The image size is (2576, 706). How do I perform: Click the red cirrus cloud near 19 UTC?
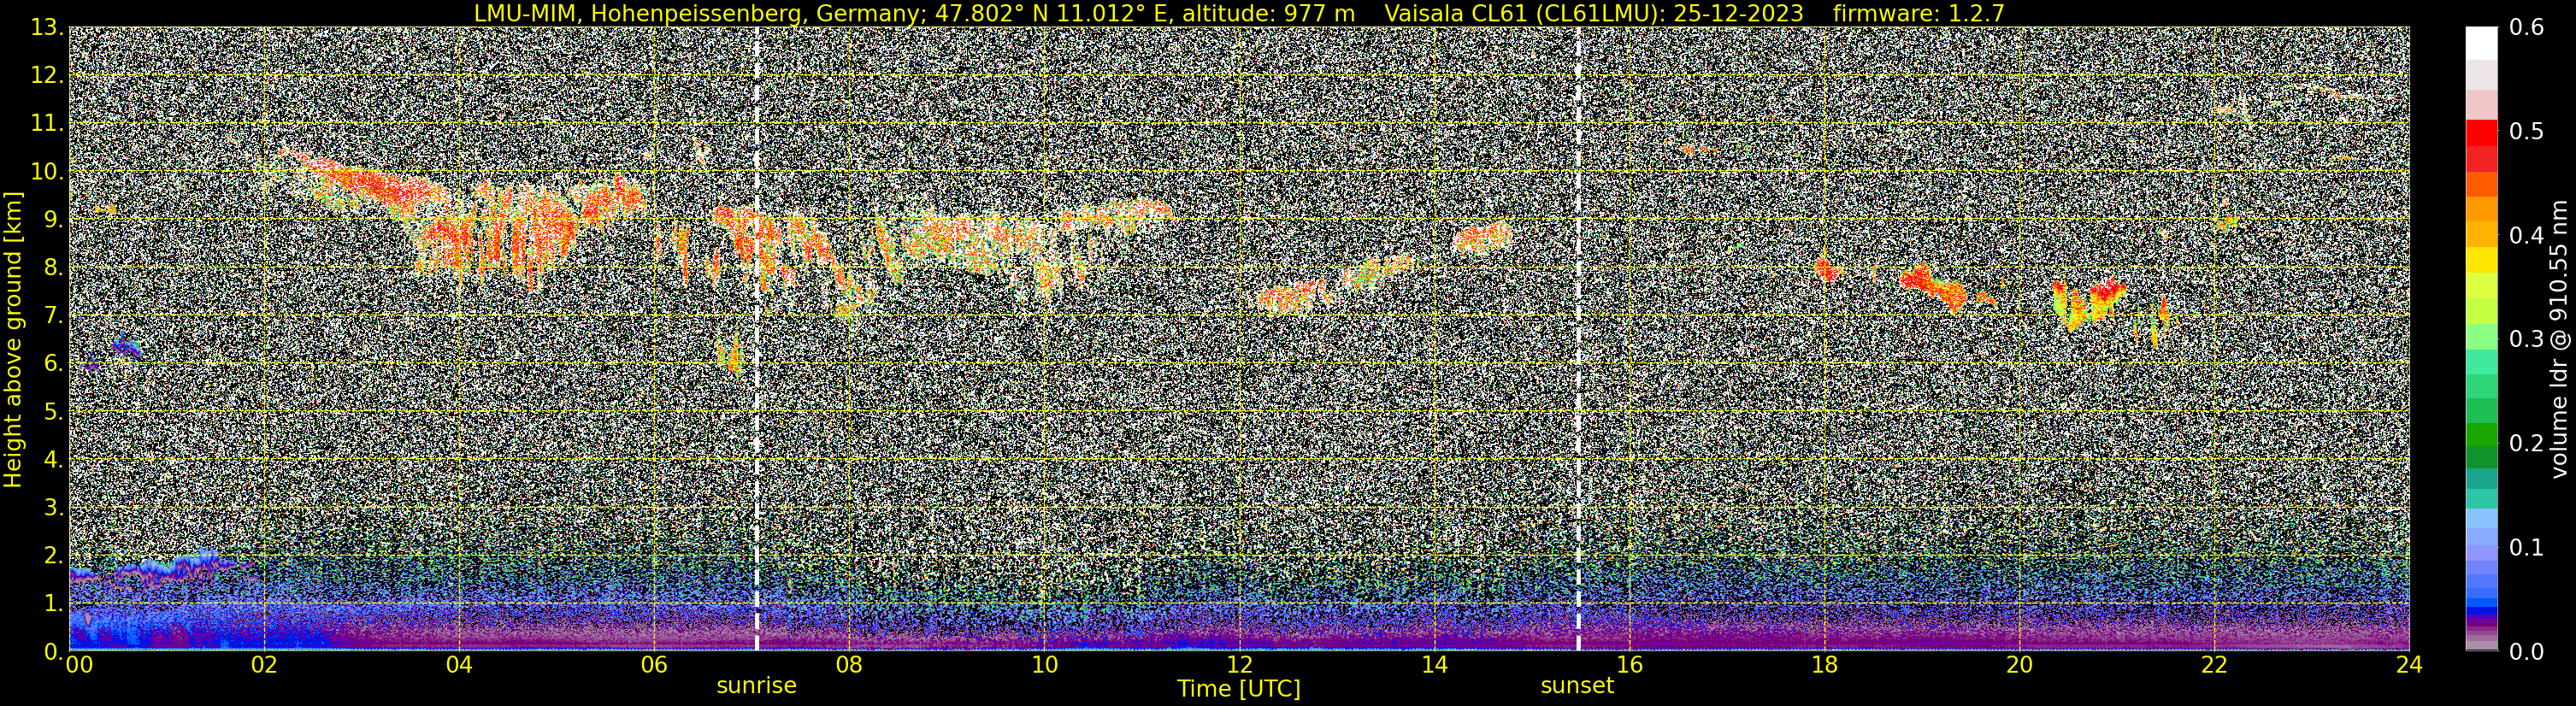[1934, 285]
